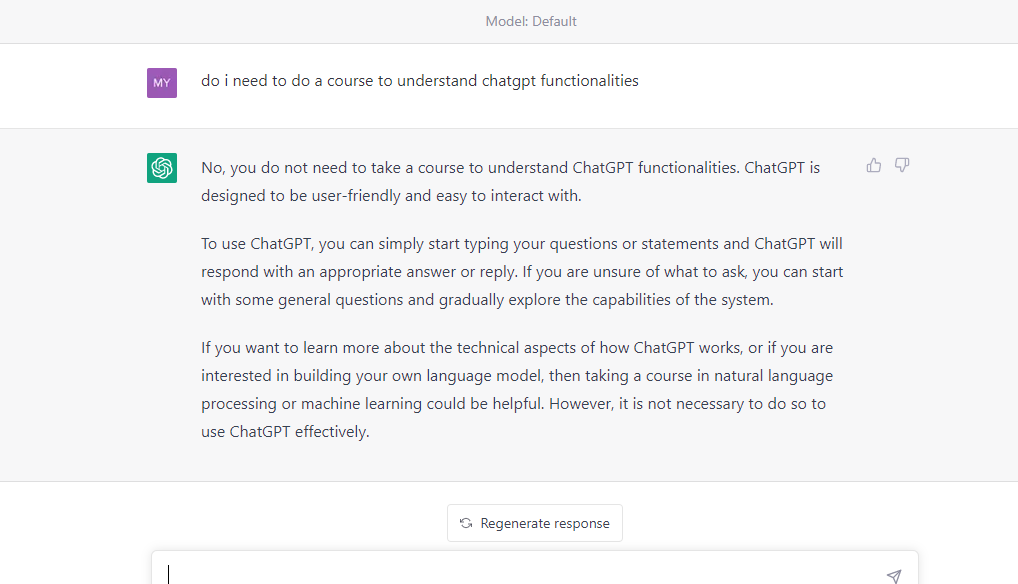Screen dimensions: 1018x584
Task: Give the response a thumbs down
Action: tap(902, 165)
